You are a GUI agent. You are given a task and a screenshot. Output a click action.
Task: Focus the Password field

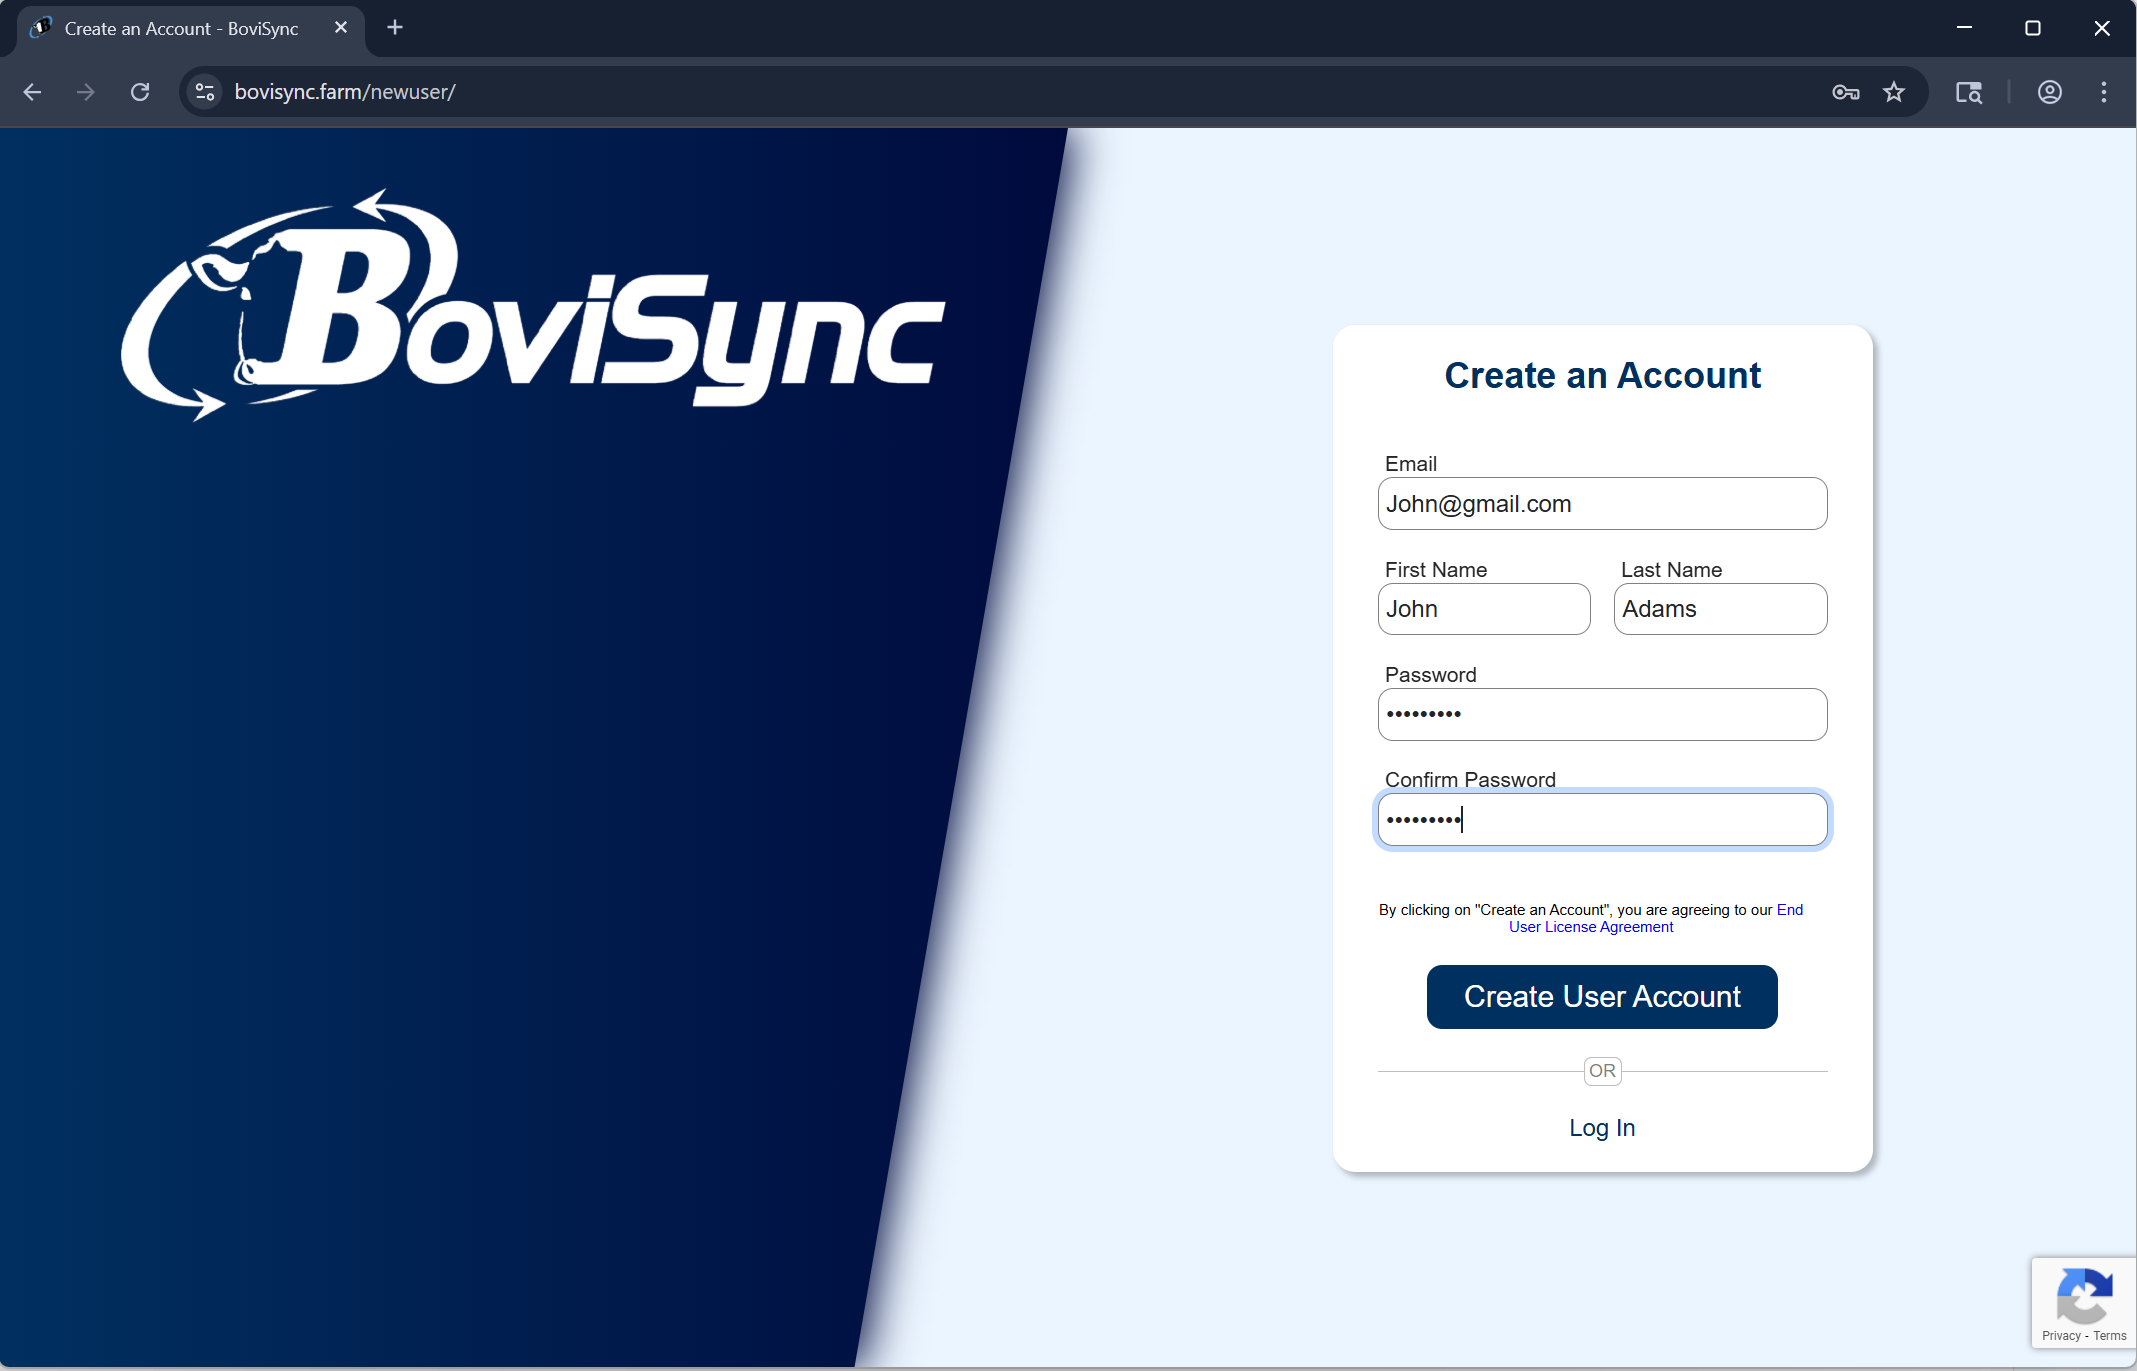tap(1602, 714)
